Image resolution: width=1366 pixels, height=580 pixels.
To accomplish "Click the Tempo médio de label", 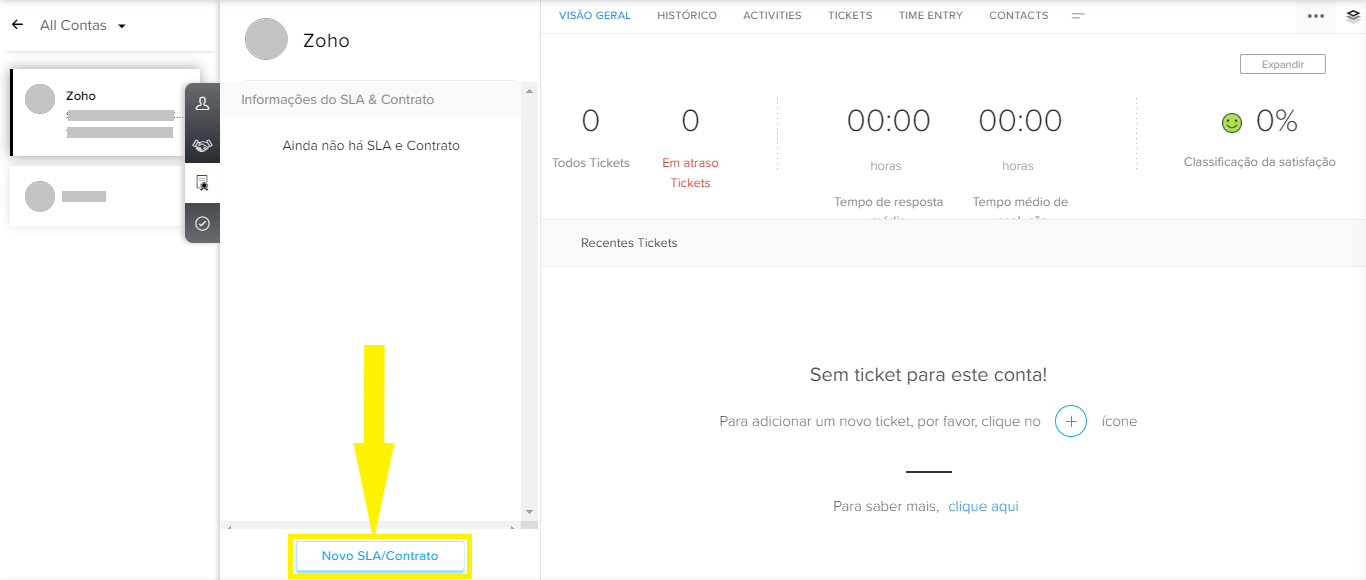I will coord(1020,202).
